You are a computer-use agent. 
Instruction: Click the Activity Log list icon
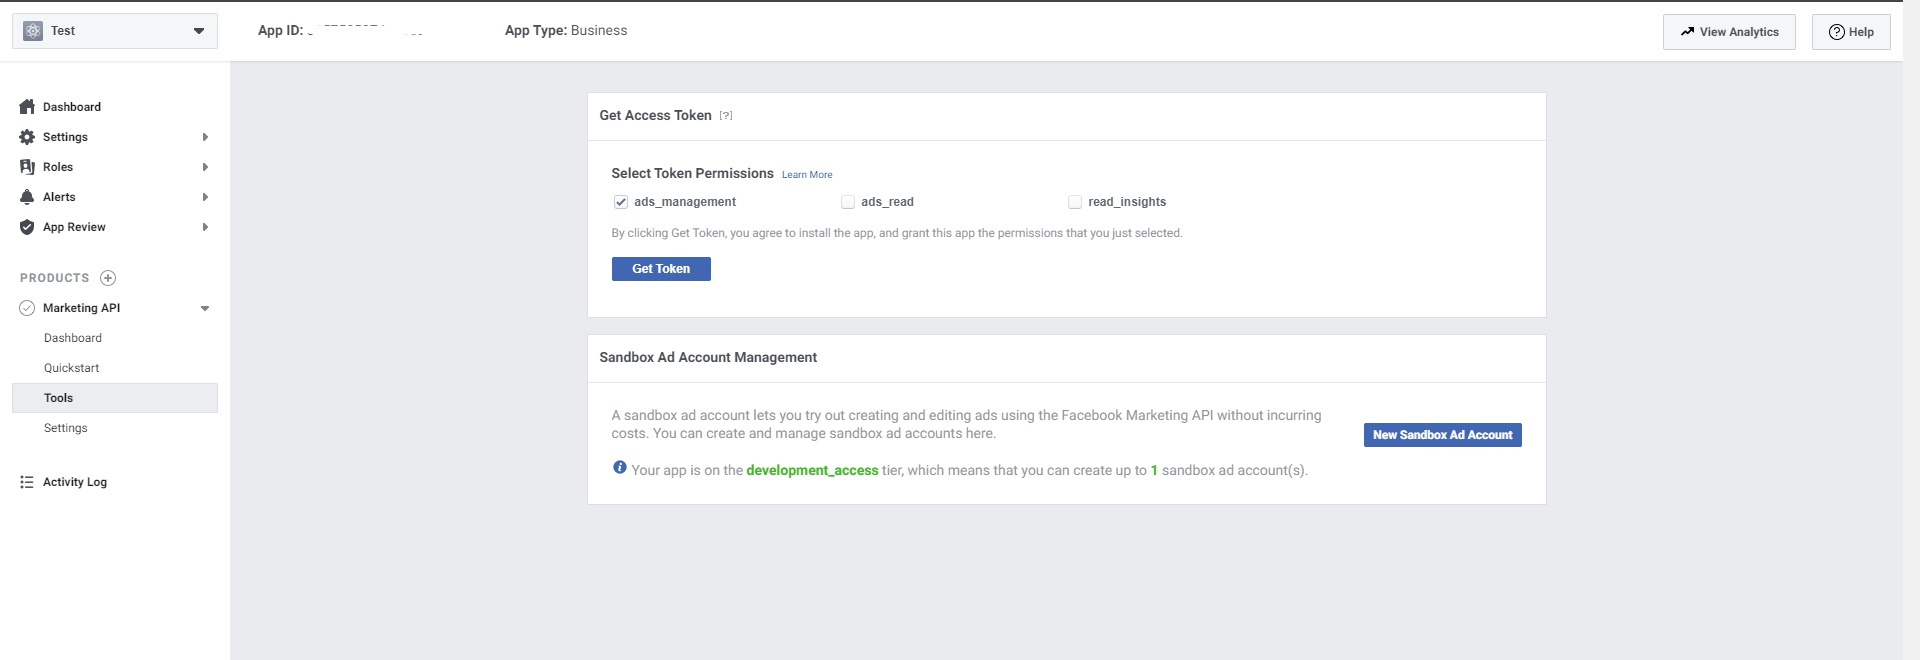[x=27, y=482]
